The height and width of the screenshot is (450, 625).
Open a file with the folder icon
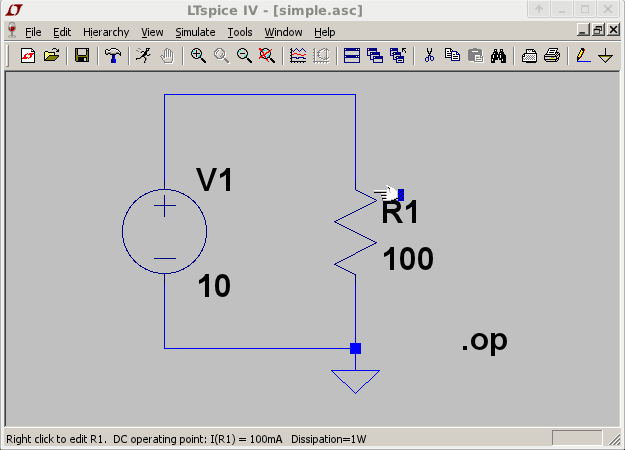[x=51, y=55]
